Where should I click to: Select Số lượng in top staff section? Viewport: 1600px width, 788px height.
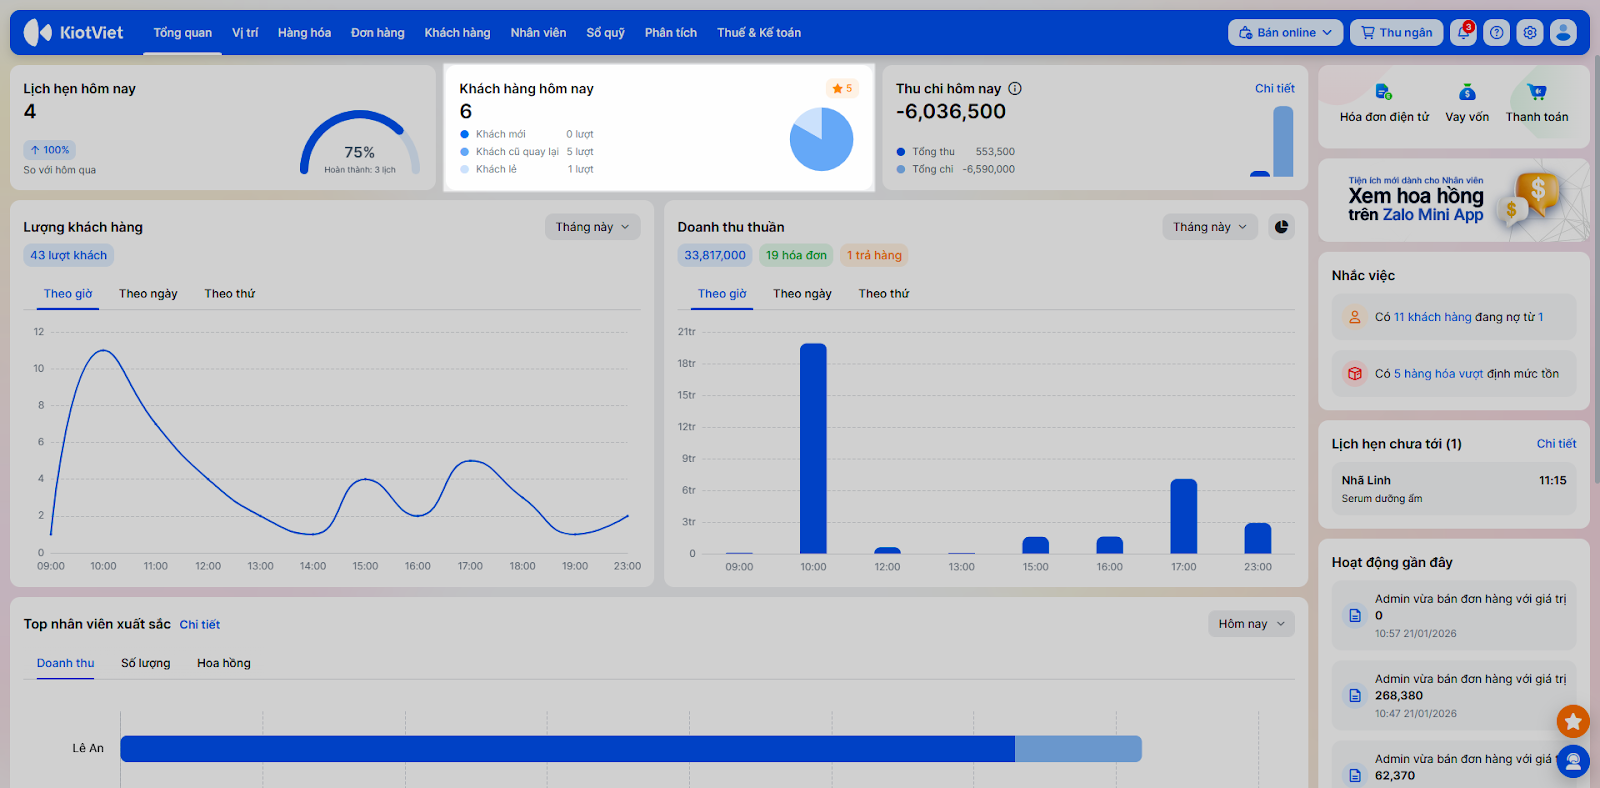pyautogui.click(x=146, y=663)
